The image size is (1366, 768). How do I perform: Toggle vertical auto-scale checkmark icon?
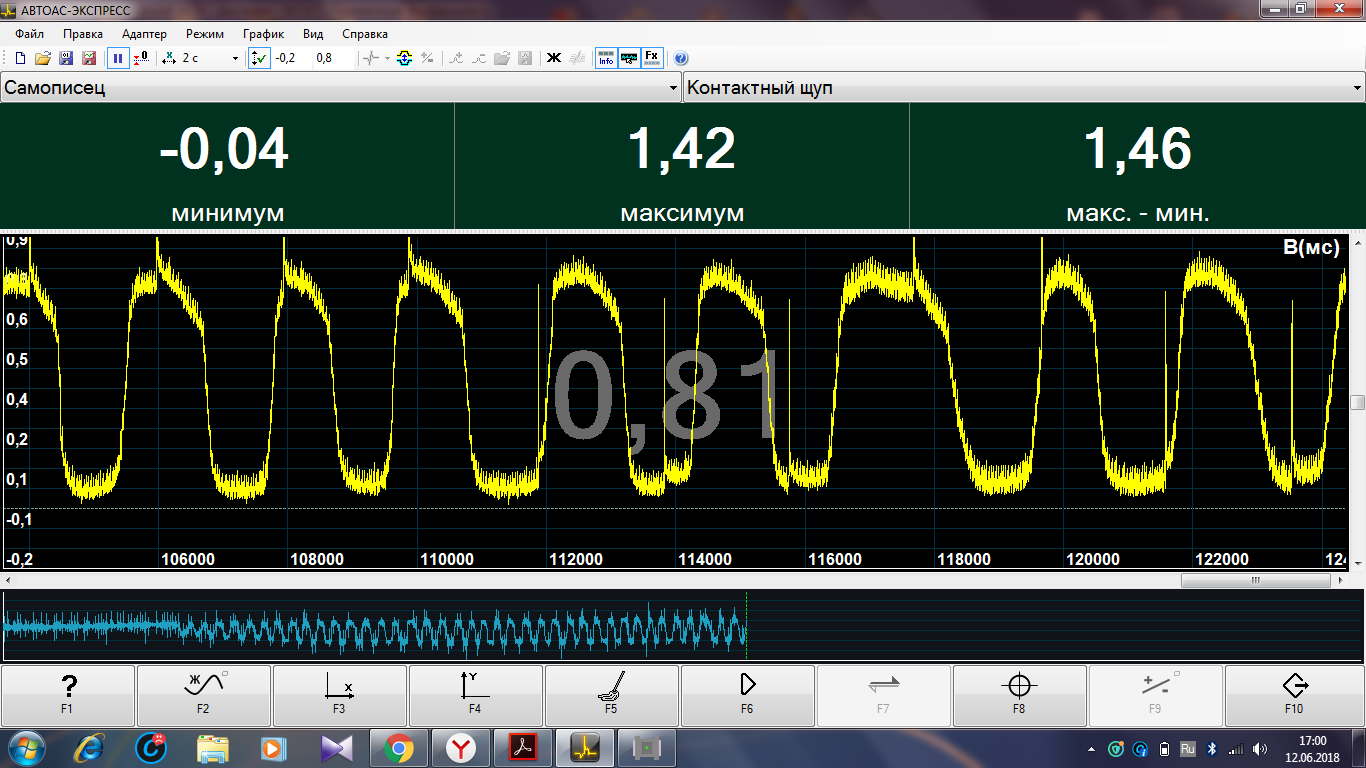click(259, 58)
